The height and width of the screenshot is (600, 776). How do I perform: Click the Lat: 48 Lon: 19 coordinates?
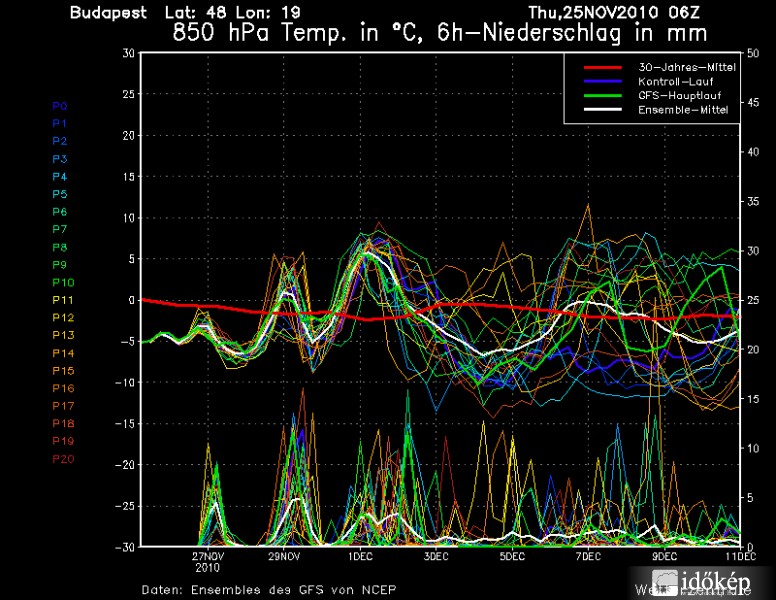point(233,12)
